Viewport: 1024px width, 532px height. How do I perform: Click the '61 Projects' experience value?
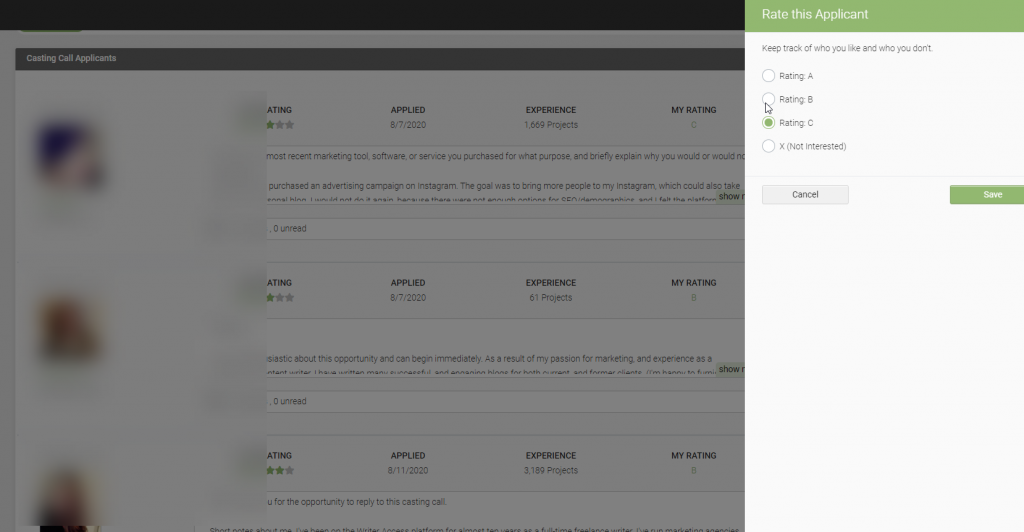[551, 298]
